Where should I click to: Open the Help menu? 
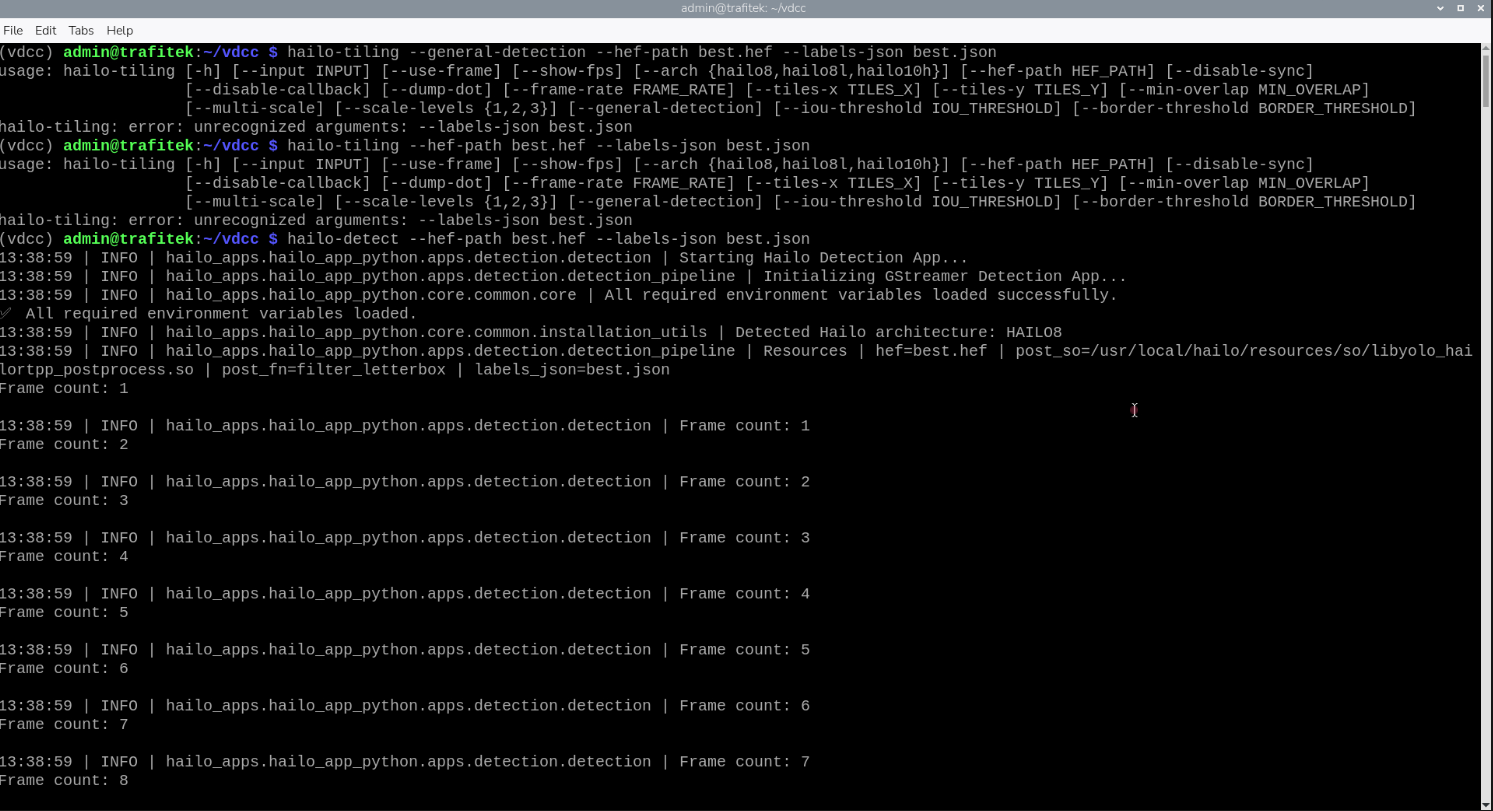pos(119,30)
